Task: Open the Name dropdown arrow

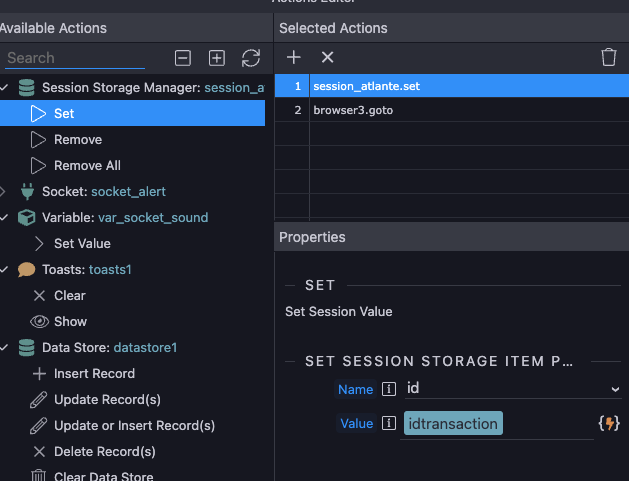Action: [x=615, y=389]
